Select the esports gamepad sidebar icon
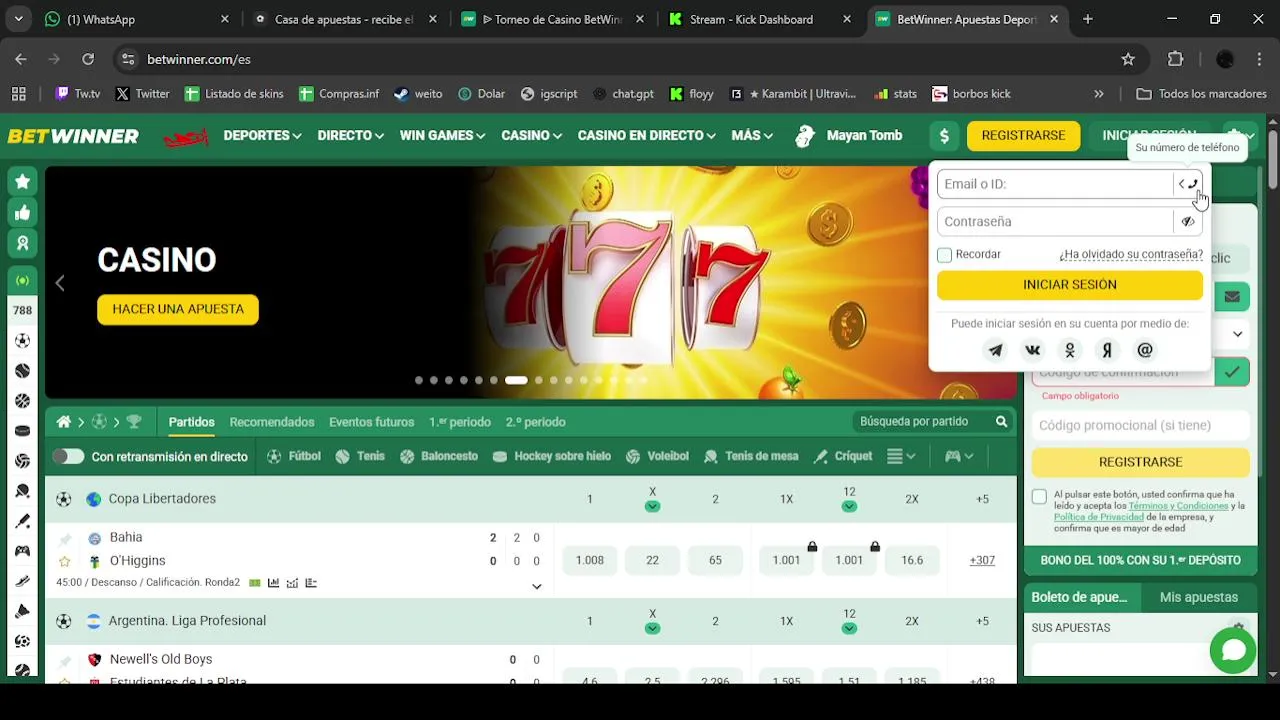 22,551
